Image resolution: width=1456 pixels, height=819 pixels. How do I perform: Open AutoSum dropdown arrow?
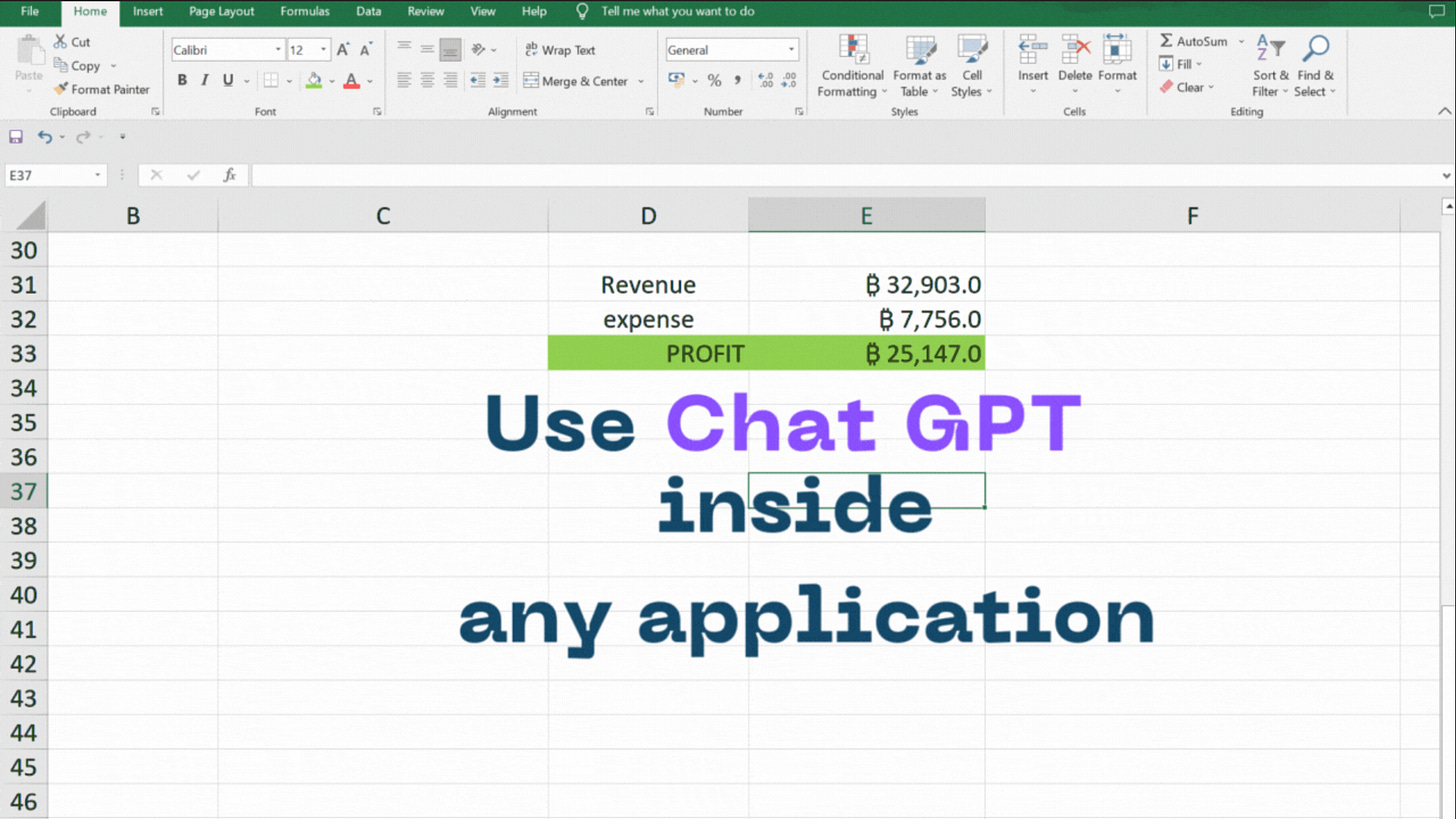[1241, 42]
